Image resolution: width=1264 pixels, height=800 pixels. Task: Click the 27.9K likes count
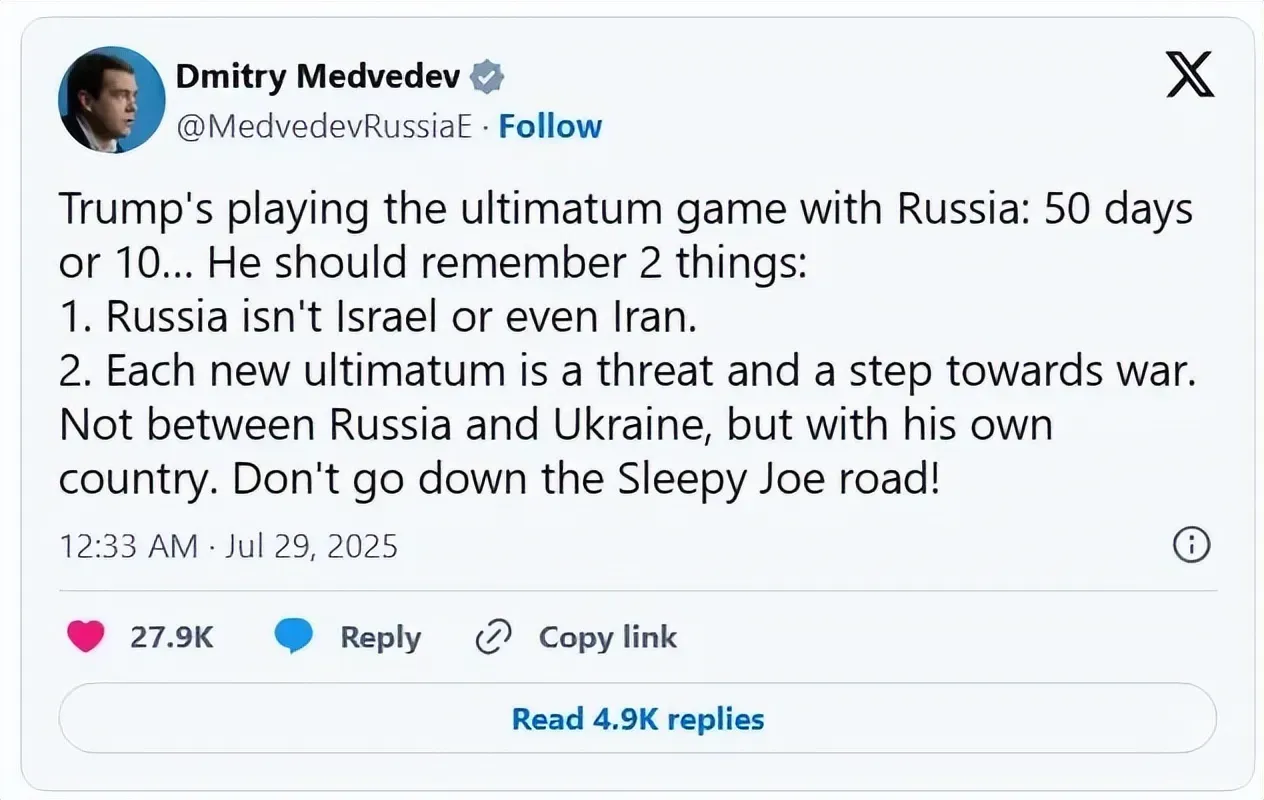[172, 637]
